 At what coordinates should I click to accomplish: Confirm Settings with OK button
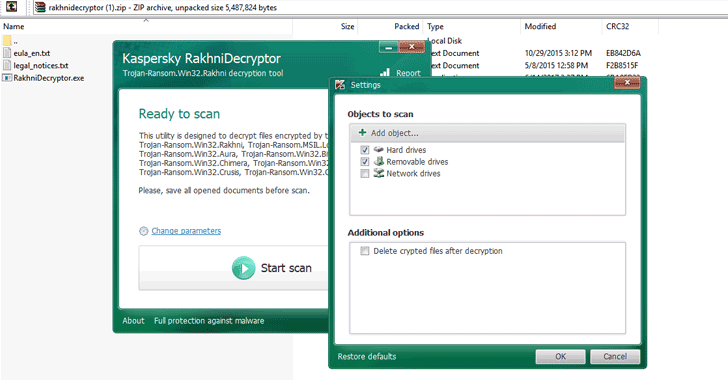click(560, 356)
